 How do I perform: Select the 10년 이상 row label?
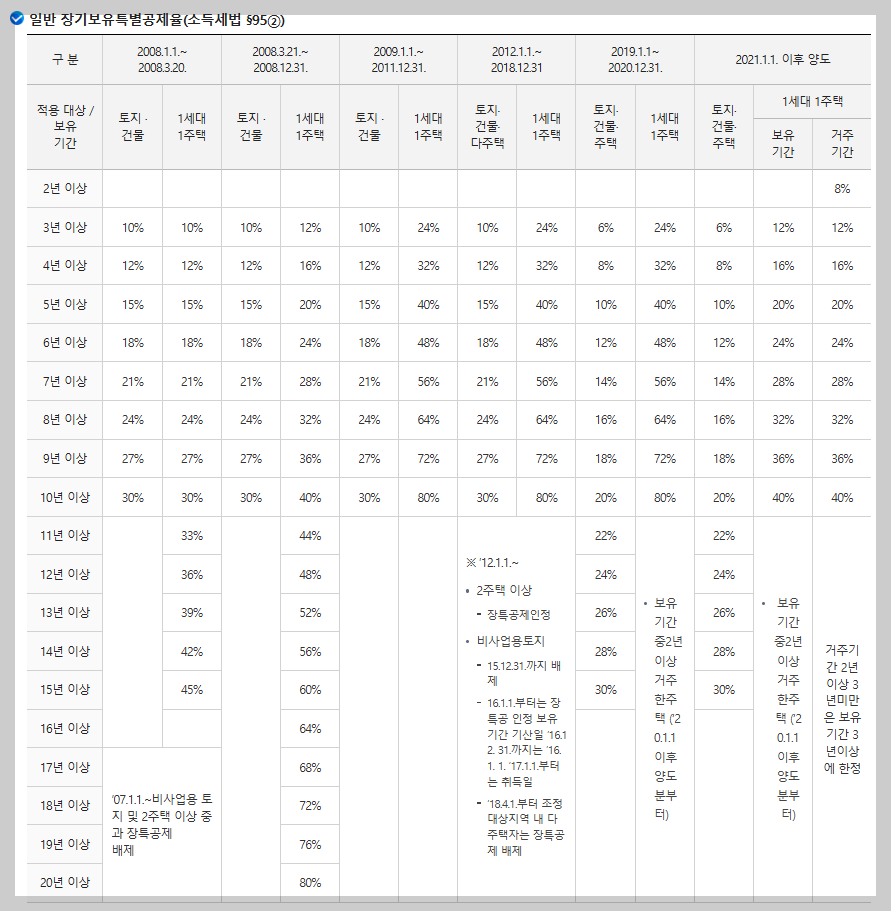point(65,496)
